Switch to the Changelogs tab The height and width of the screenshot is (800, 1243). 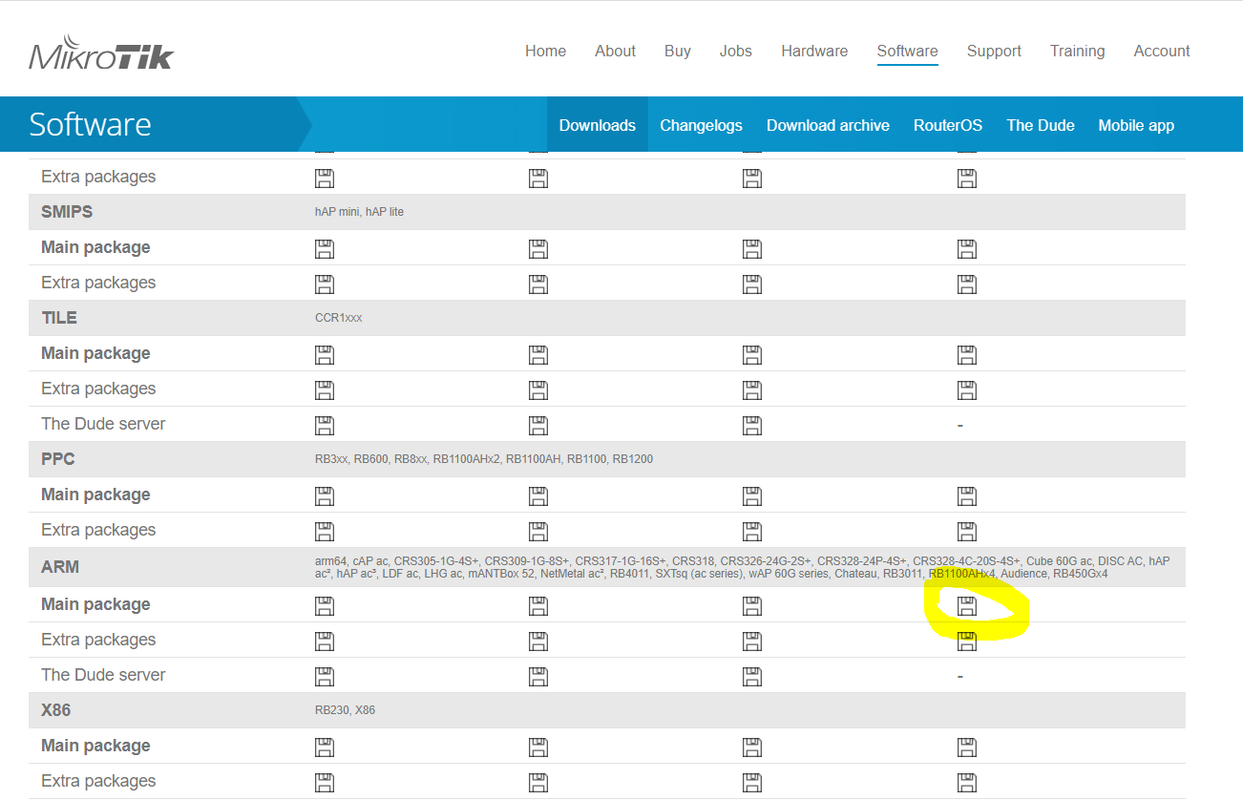[x=701, y=125]
